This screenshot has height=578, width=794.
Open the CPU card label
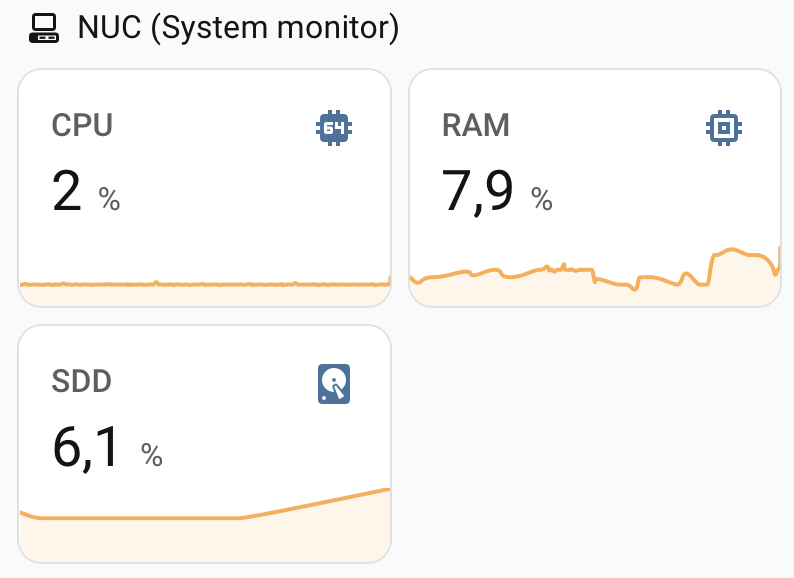click(82, 126)
